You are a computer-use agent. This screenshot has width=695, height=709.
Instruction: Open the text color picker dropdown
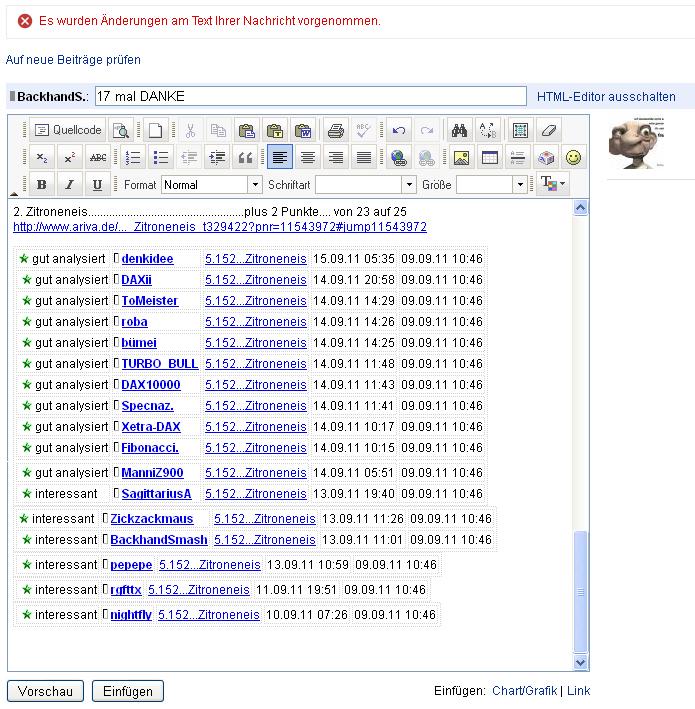click(552, 184)
